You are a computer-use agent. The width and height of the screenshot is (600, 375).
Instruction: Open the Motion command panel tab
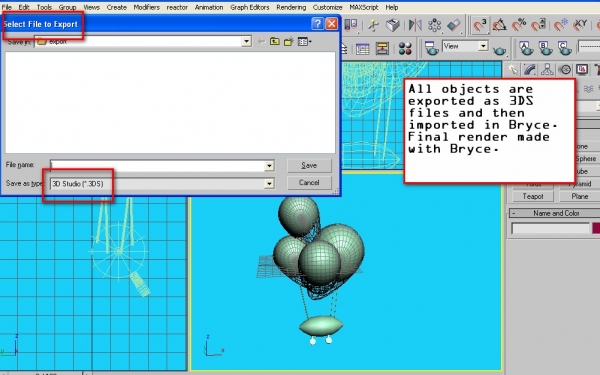[565, 70]
